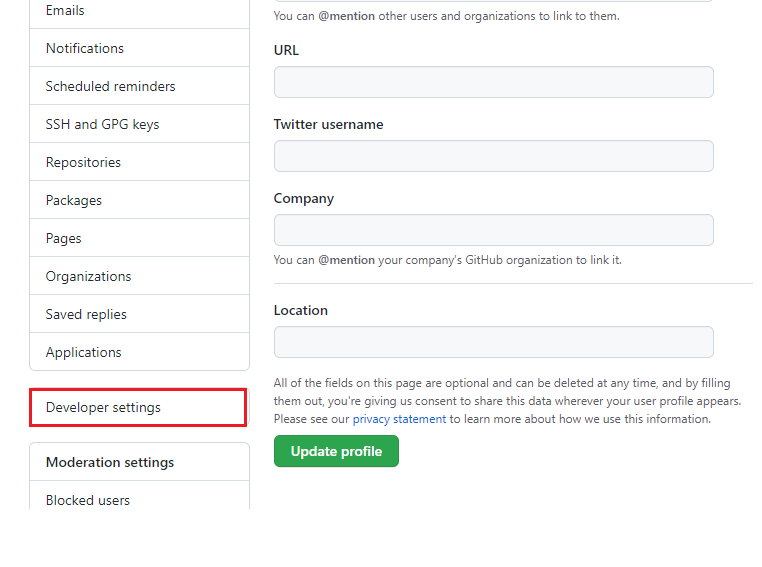Click the Twitter username label
The width and height of the screenshot is (762, 567).
(x=329, y=124)
